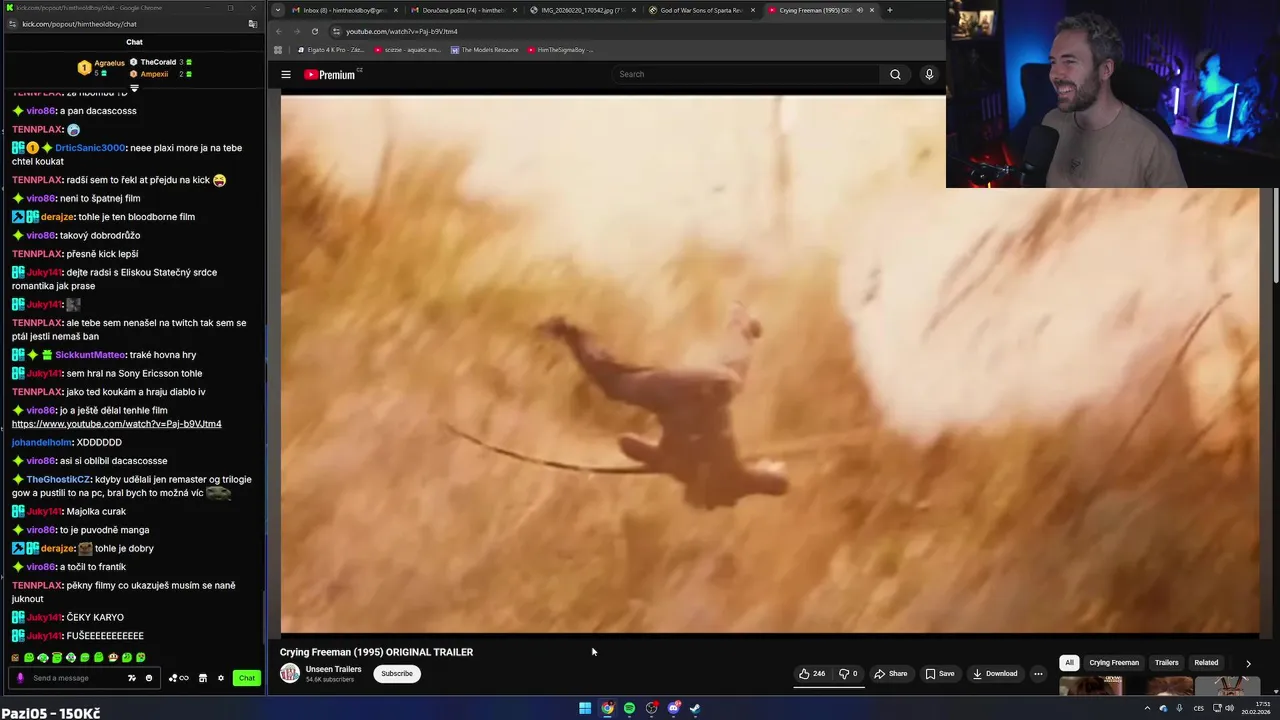Switch CES keyboard language indicator
This screenshot has width=1280, height=720.
[x=1200, y=708]
